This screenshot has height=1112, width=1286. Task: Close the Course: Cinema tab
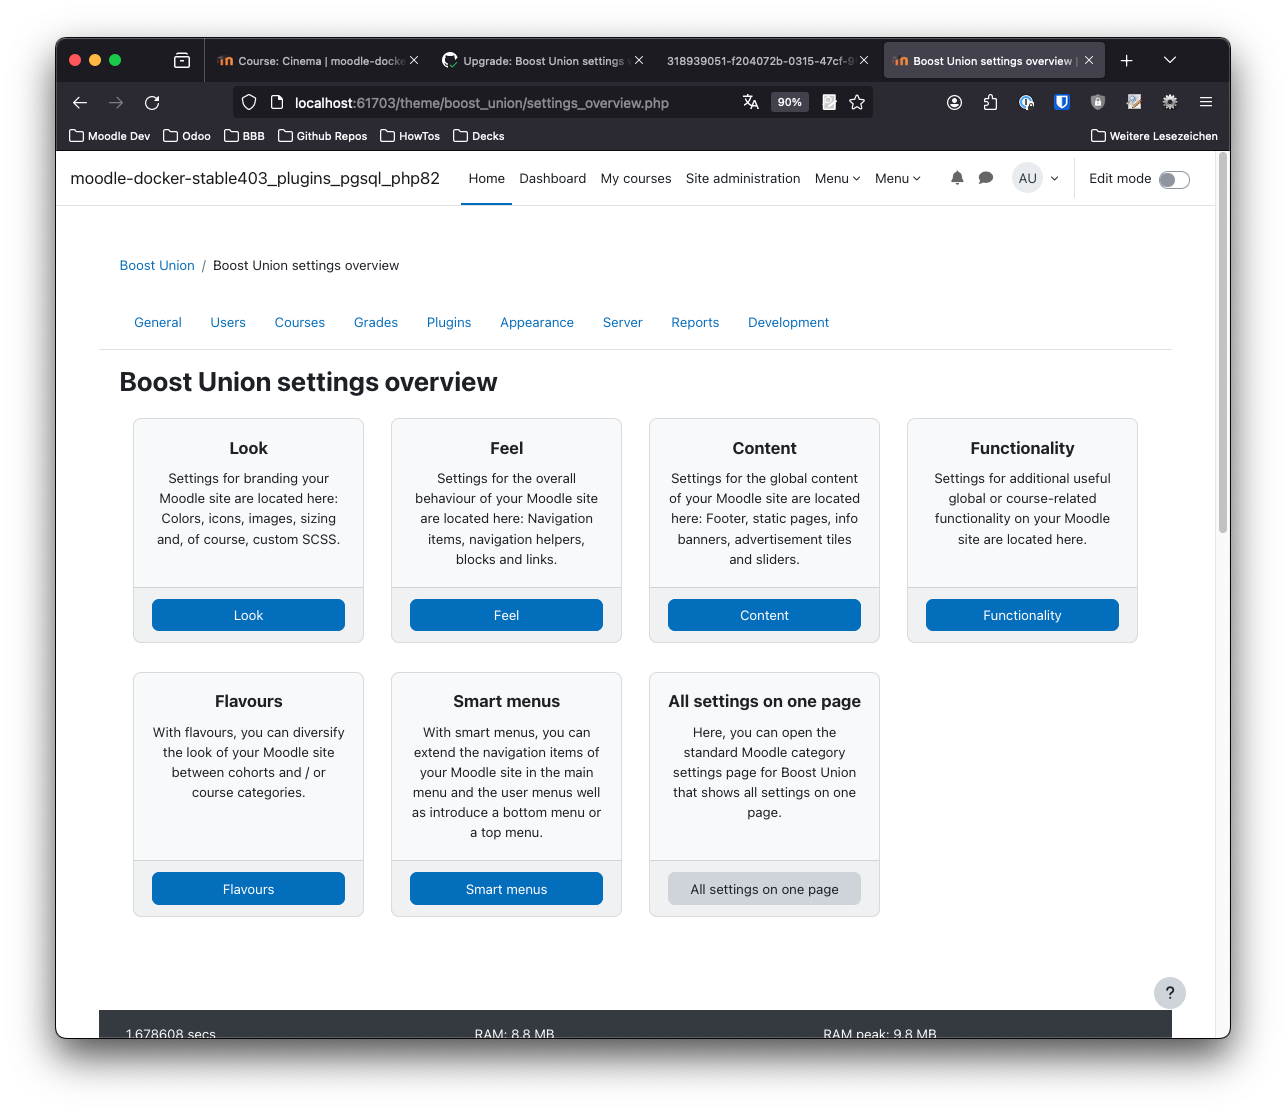414,60
